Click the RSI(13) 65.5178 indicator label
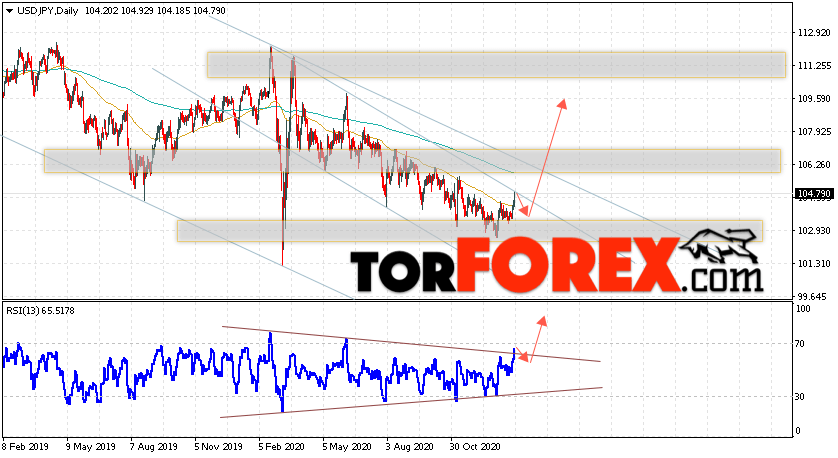Viewport: 838px width, 458px height. click(x=40, y=310)
